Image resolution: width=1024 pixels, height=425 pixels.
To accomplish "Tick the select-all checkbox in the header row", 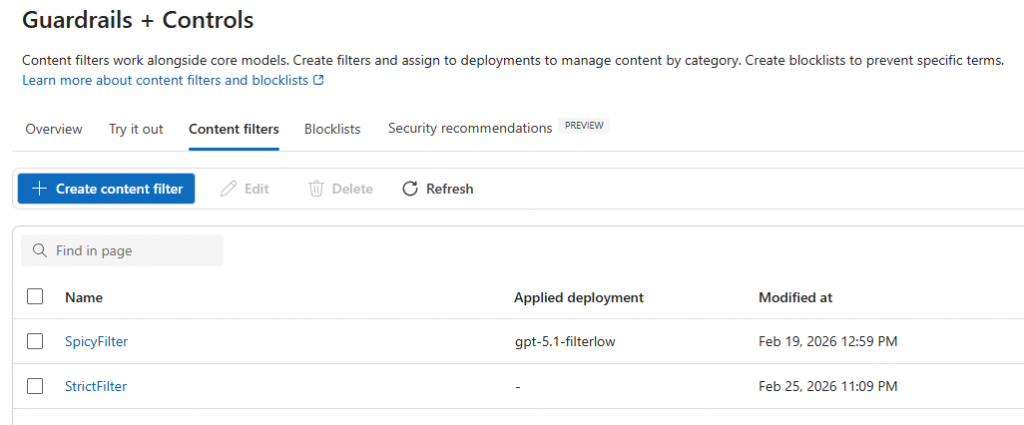I will point(35,297).
